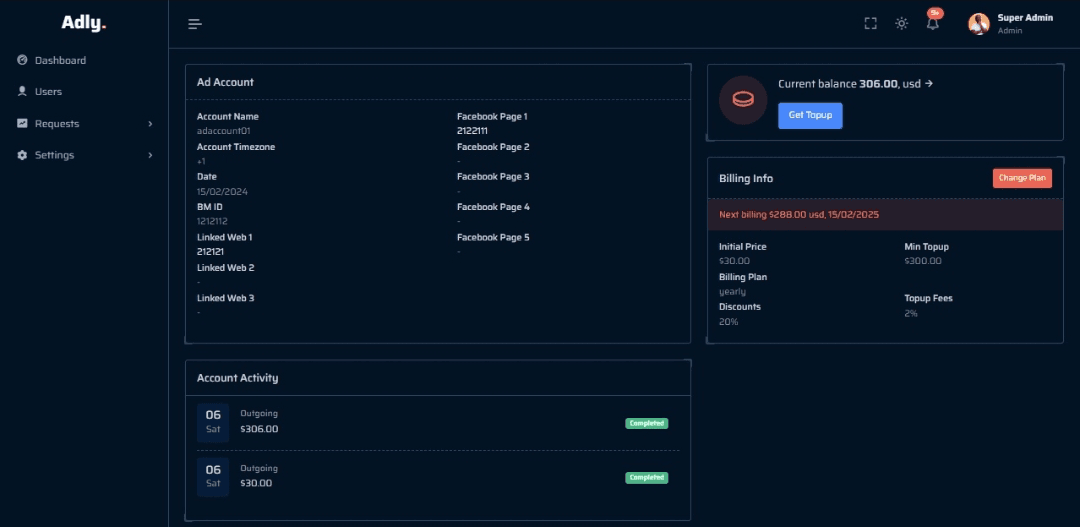
Task: Click Account Timezone value +1
Action: [200, 161]
